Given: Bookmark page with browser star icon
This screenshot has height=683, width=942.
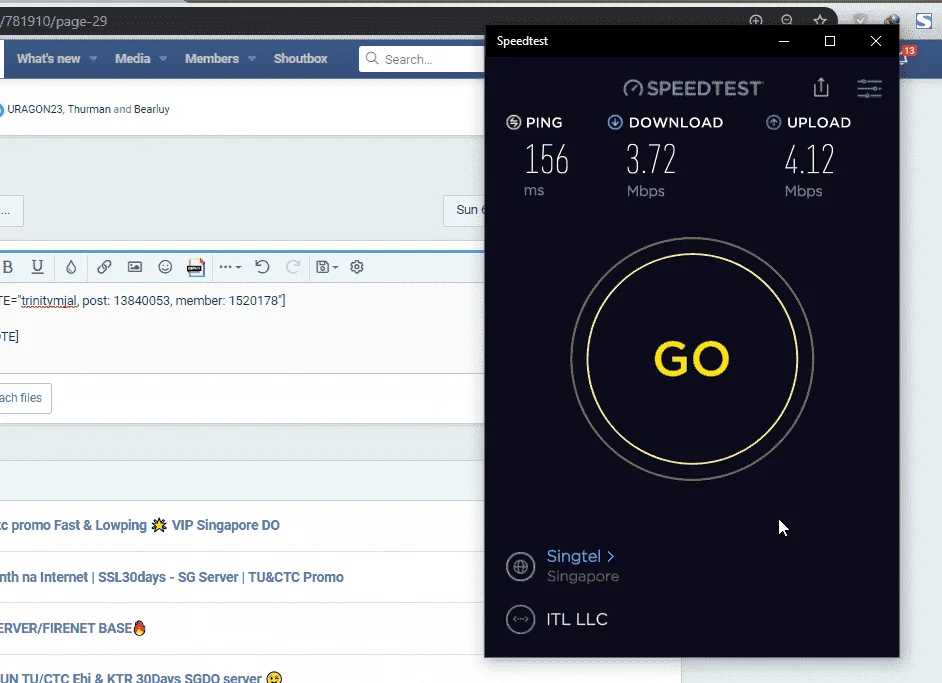Looking at the screenshot, I should (x=819, y=20).
